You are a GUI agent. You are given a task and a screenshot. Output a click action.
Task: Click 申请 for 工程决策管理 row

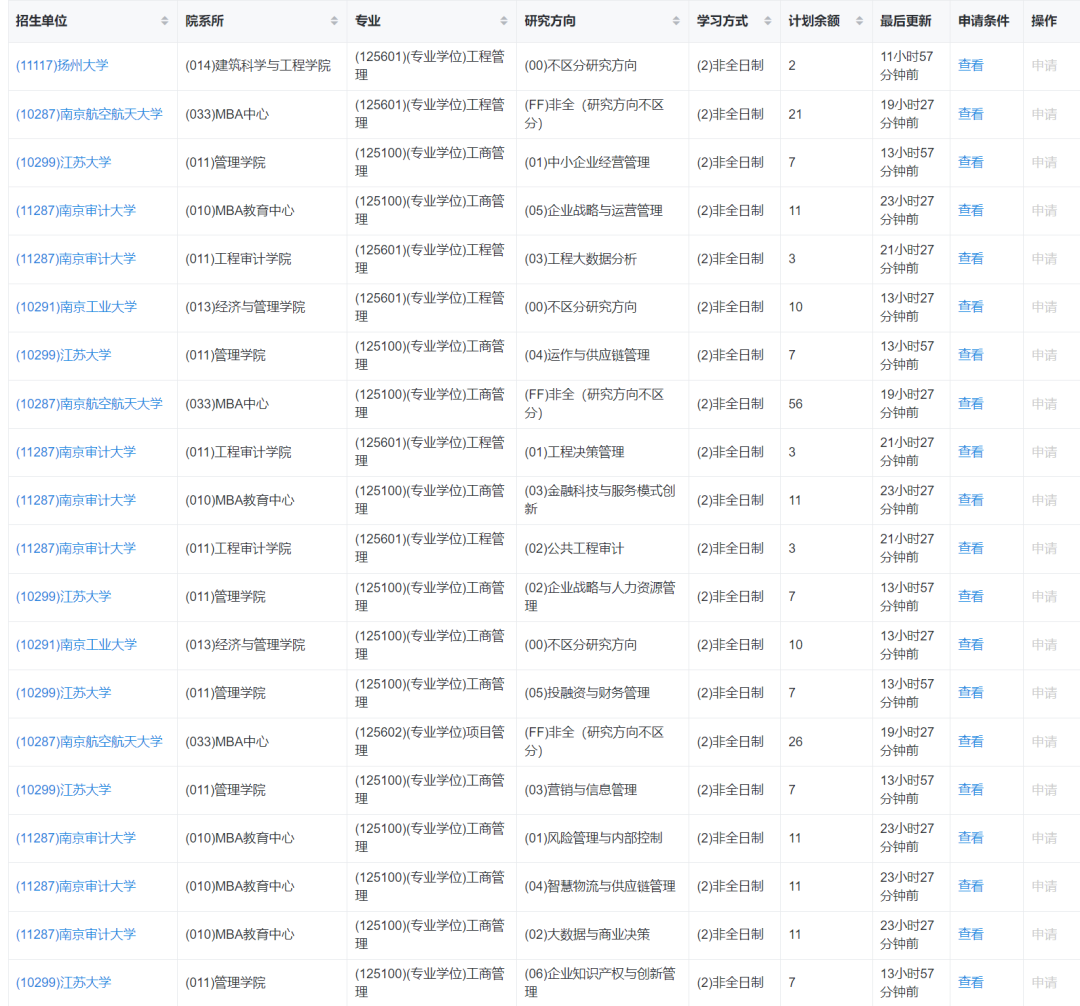click(x=1044, y=452)
